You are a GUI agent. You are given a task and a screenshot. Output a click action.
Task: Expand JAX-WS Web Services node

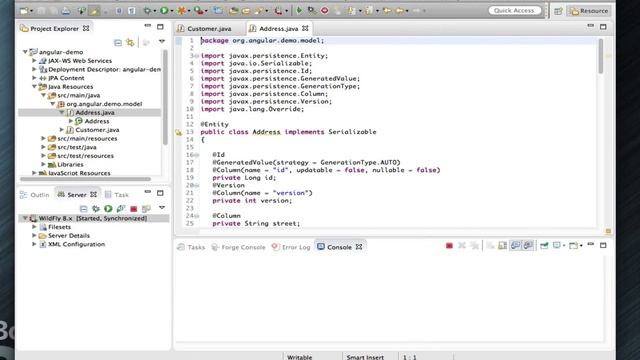point(34,60)
